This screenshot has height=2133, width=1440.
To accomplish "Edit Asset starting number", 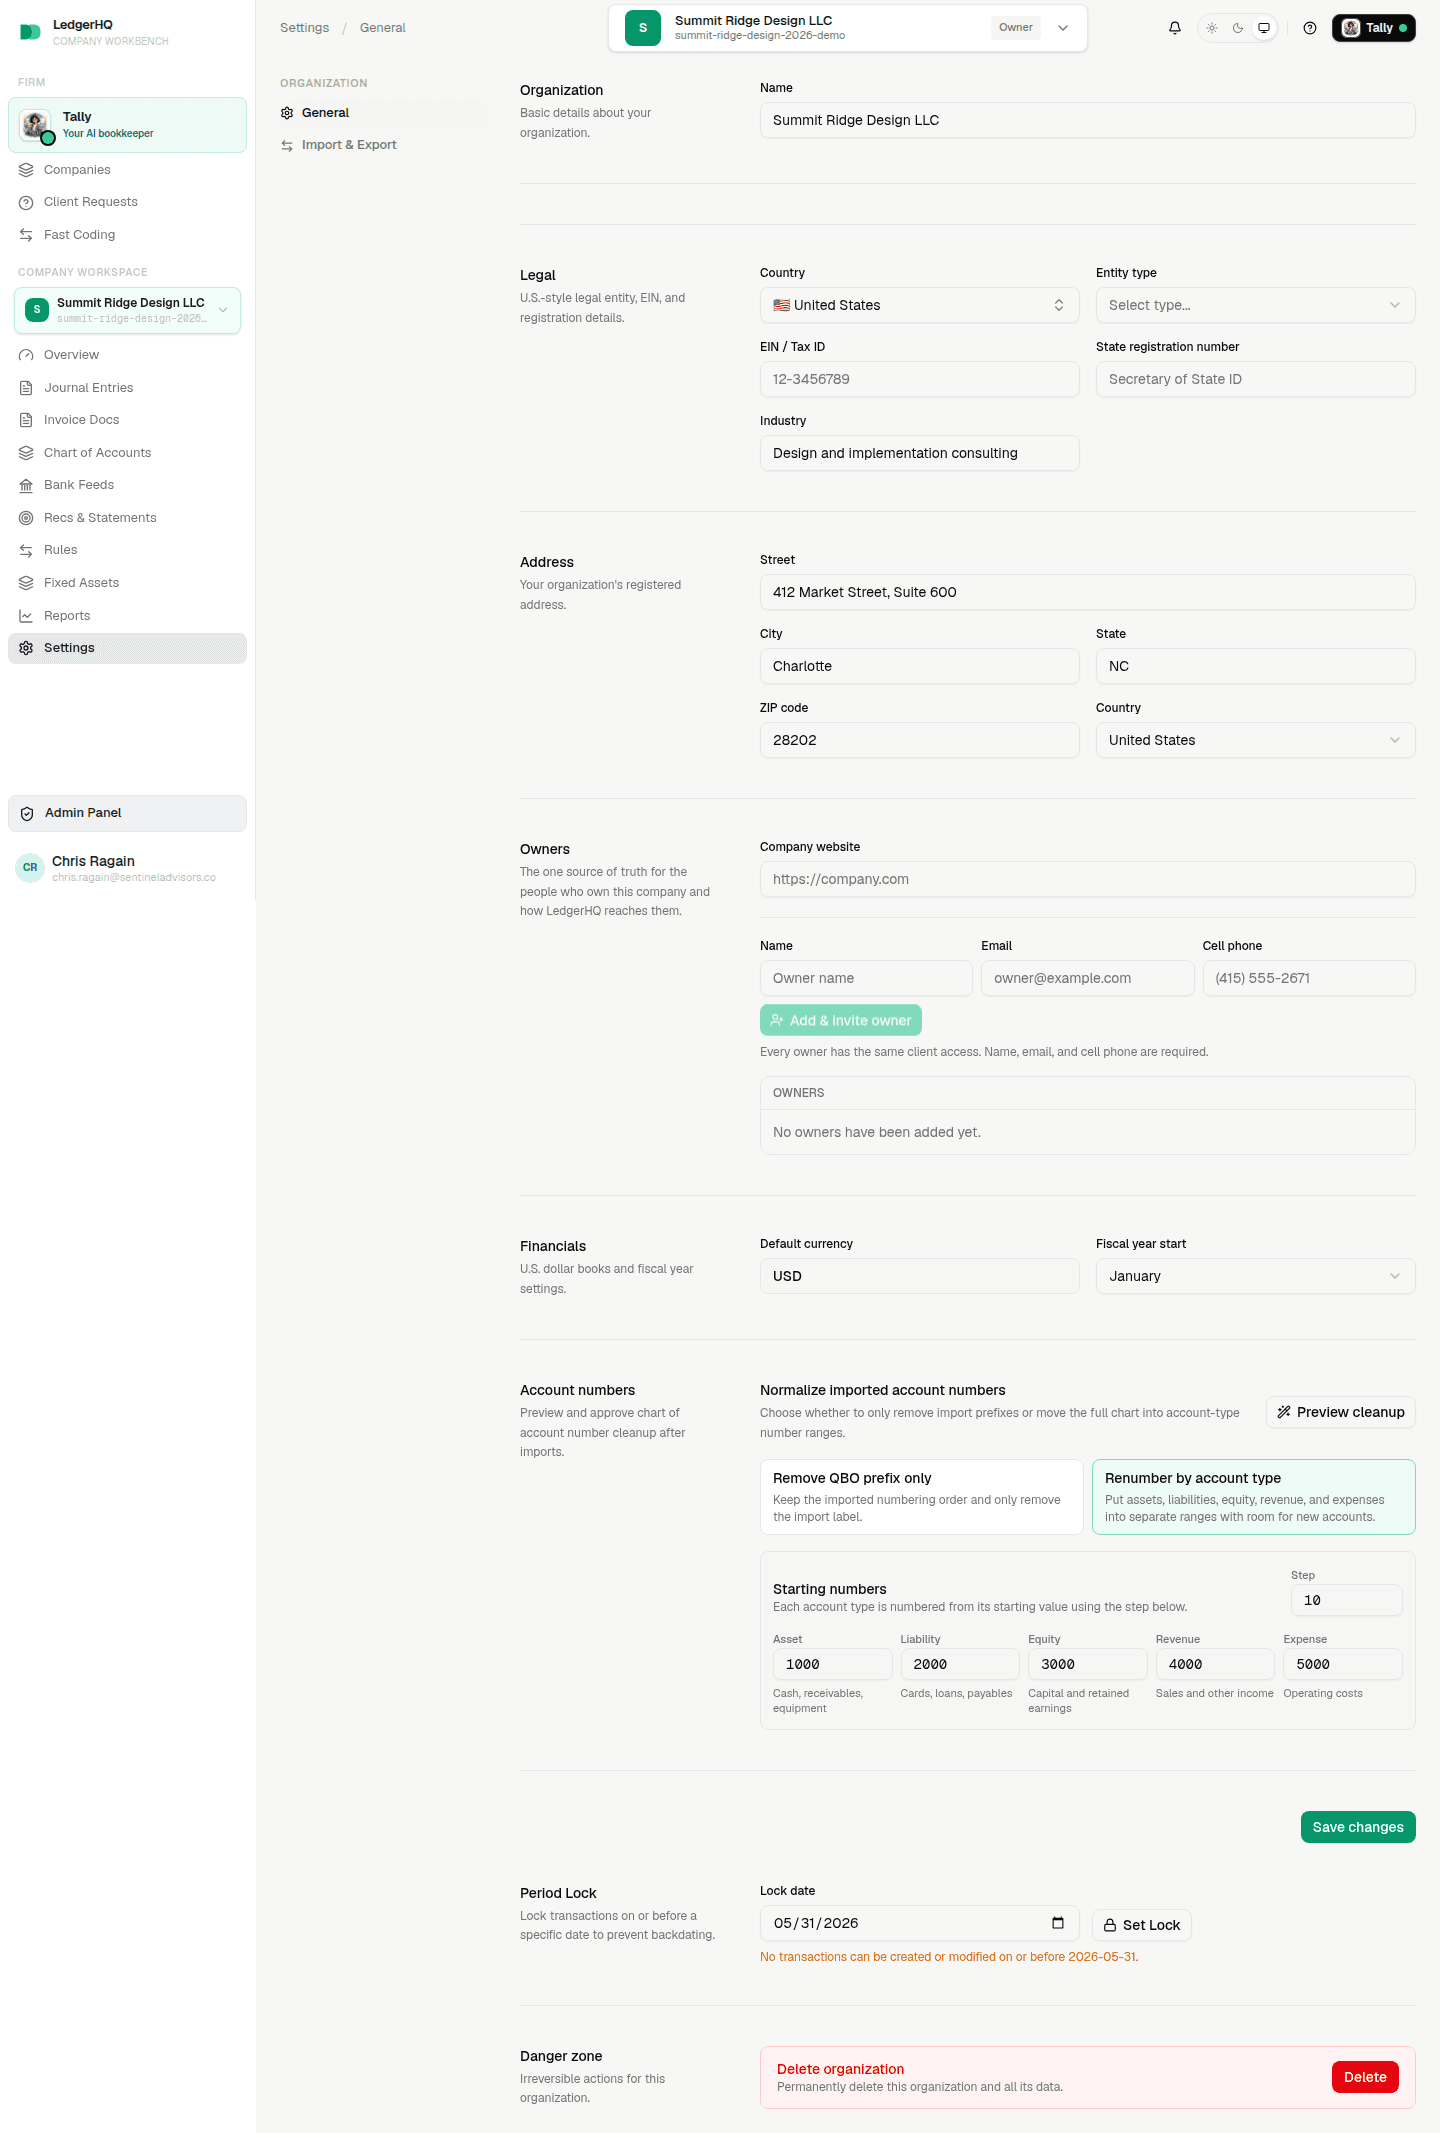I will (832, 1664).
